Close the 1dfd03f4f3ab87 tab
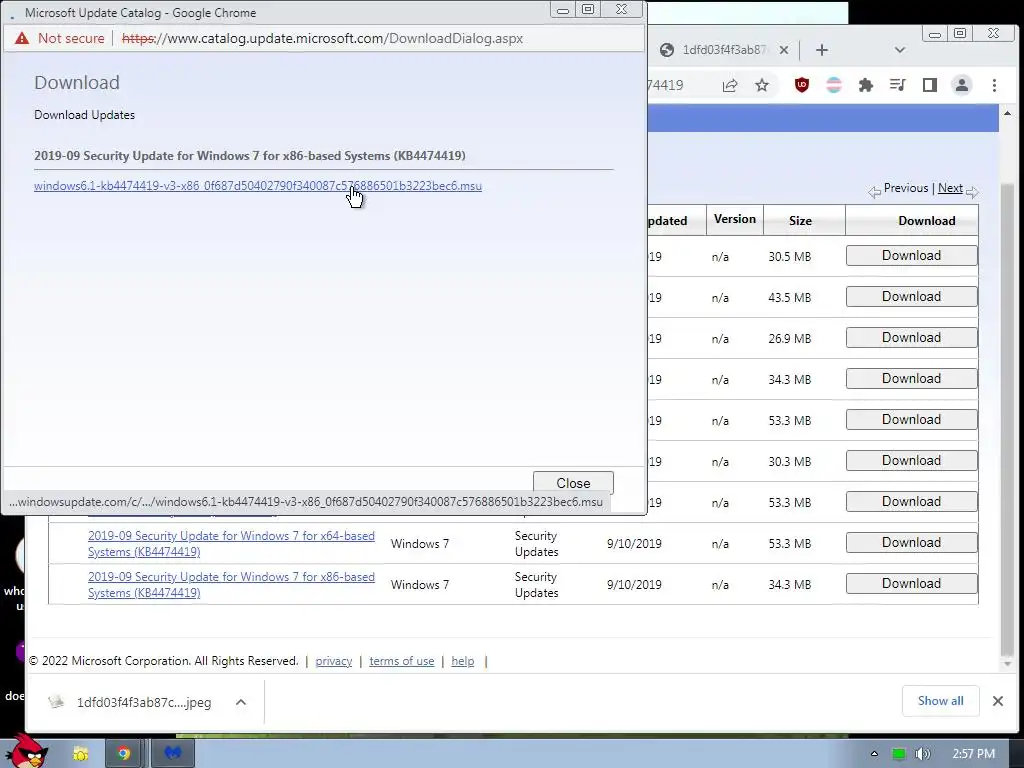 tap(784, 50)
